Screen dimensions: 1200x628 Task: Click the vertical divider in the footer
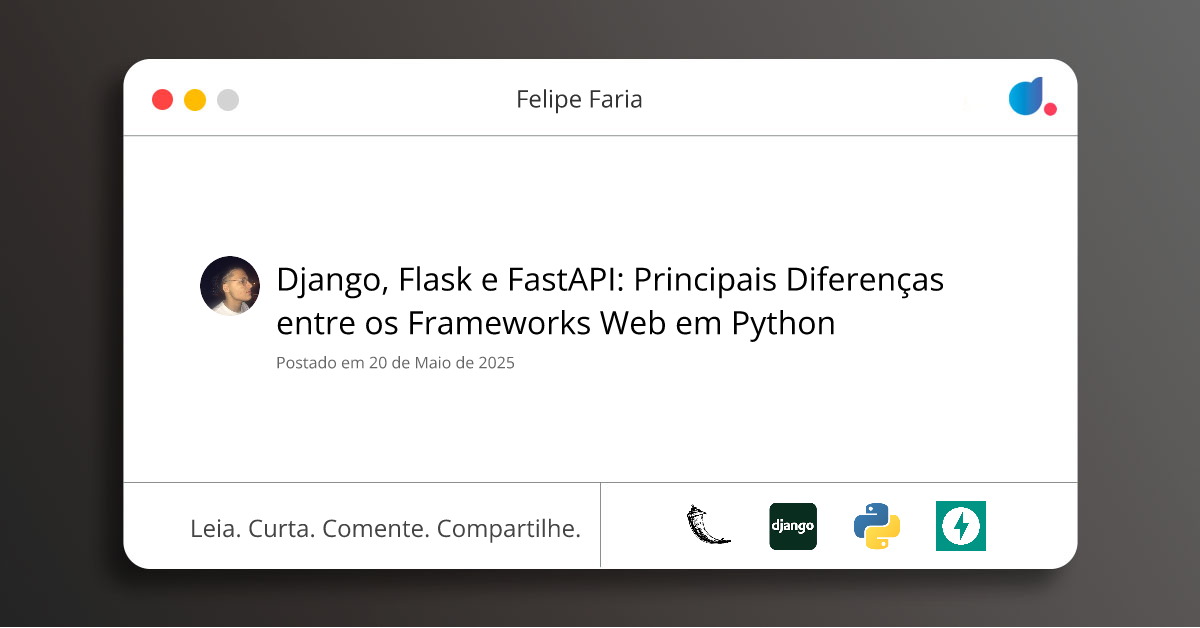600,525
